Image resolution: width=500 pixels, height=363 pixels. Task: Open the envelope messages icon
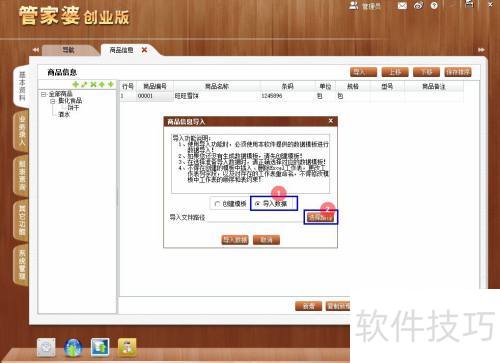[402, 6]
